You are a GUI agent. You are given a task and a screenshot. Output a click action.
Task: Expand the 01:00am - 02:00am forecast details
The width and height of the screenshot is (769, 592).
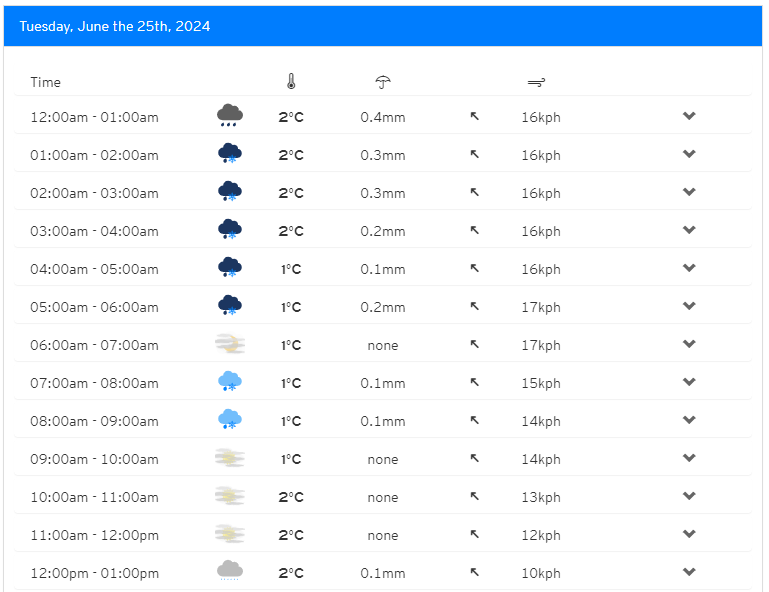[689, 154]
